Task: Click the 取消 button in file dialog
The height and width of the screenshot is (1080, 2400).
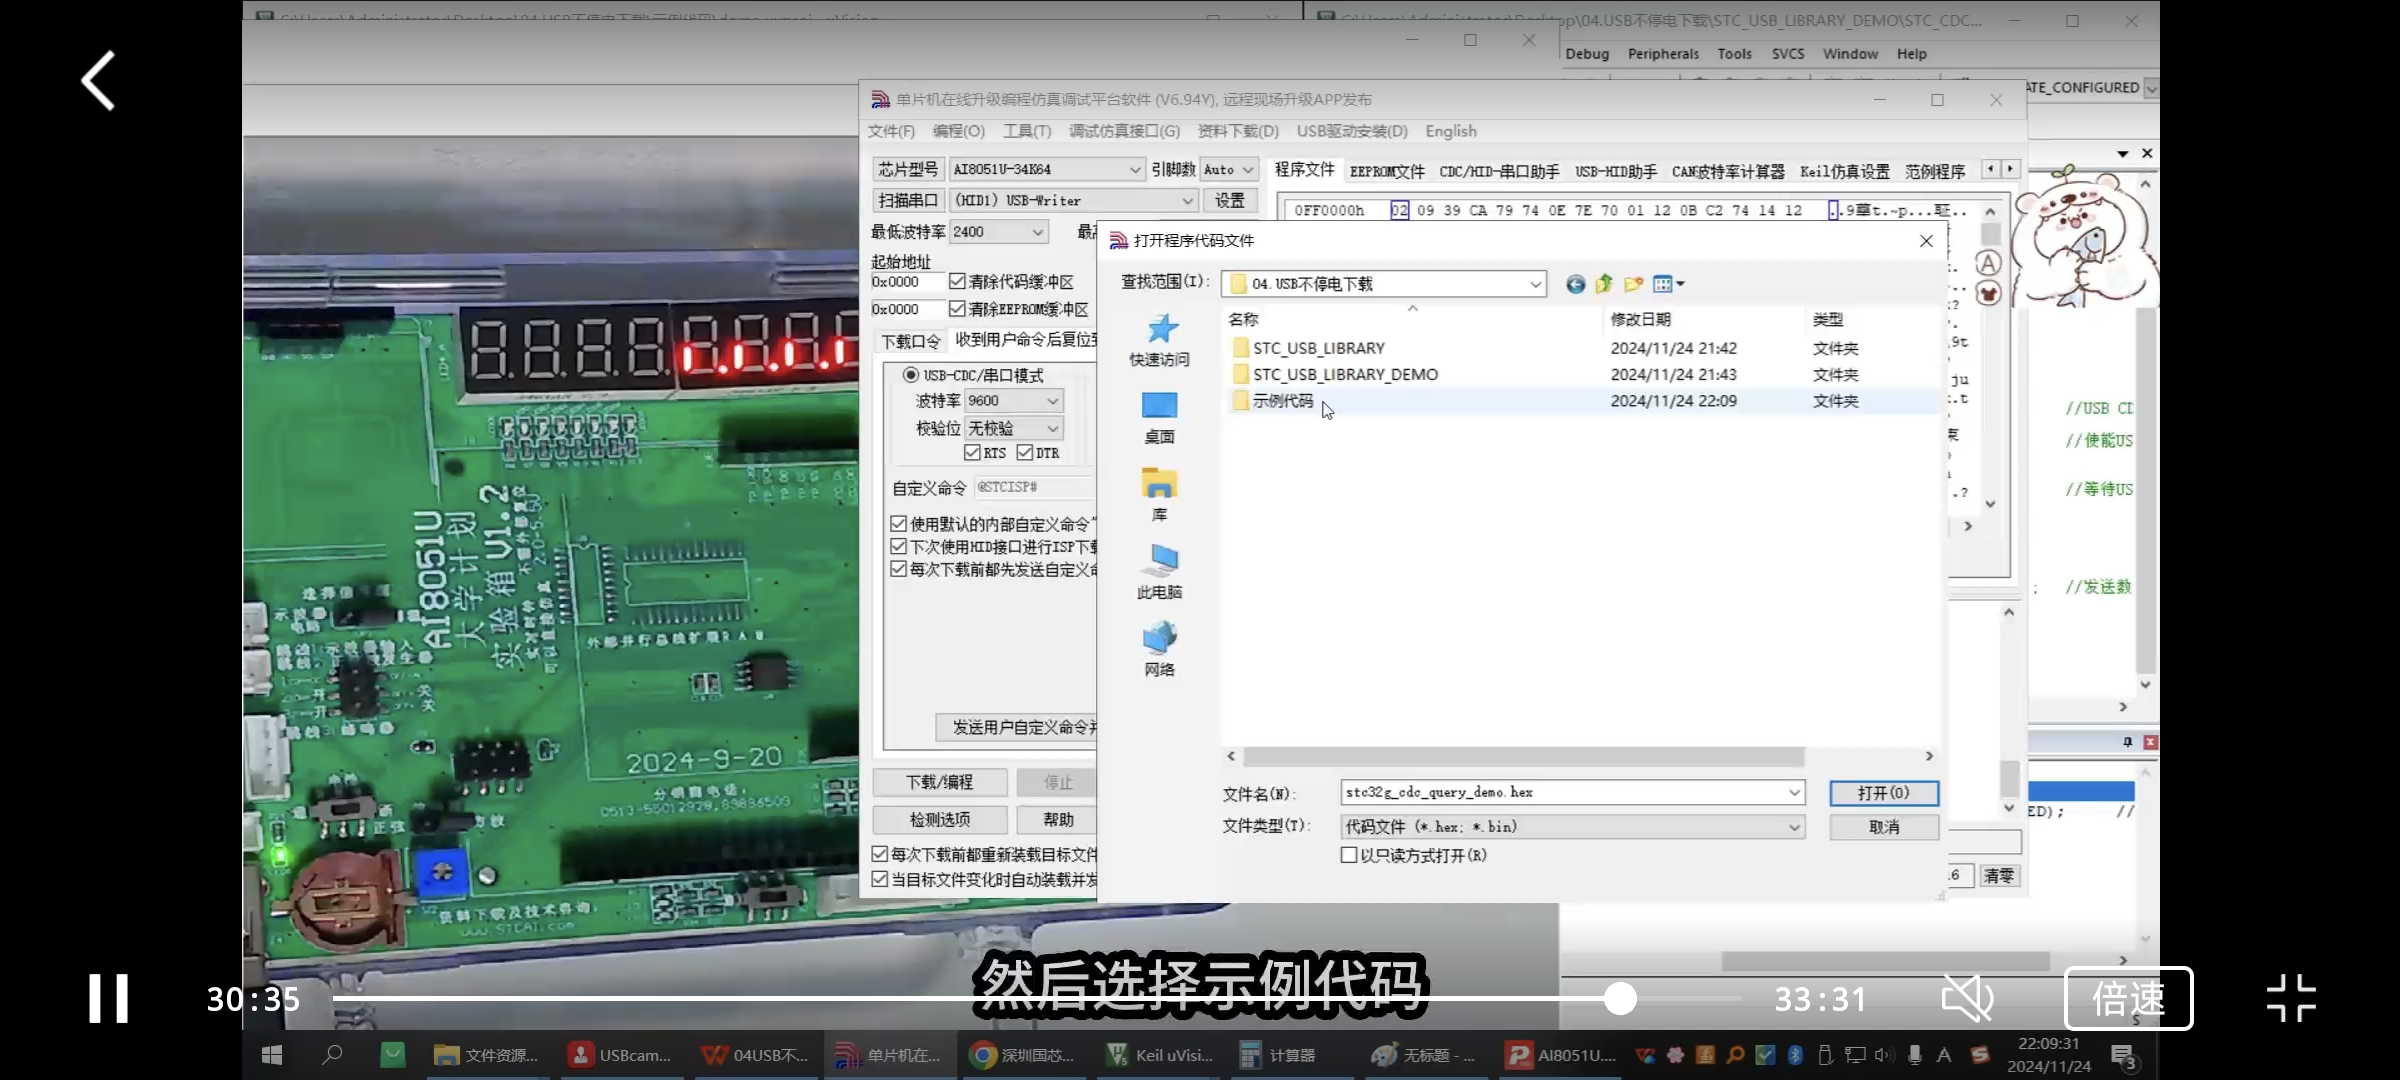Action: (1884, 827)
